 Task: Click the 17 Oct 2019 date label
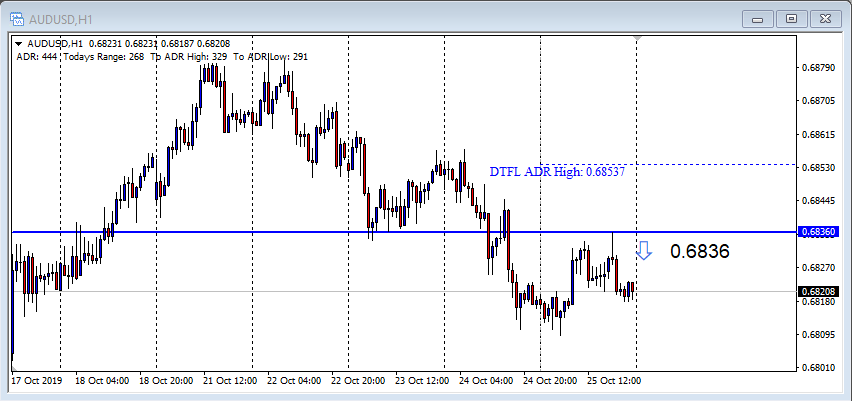tap(37, 381)
